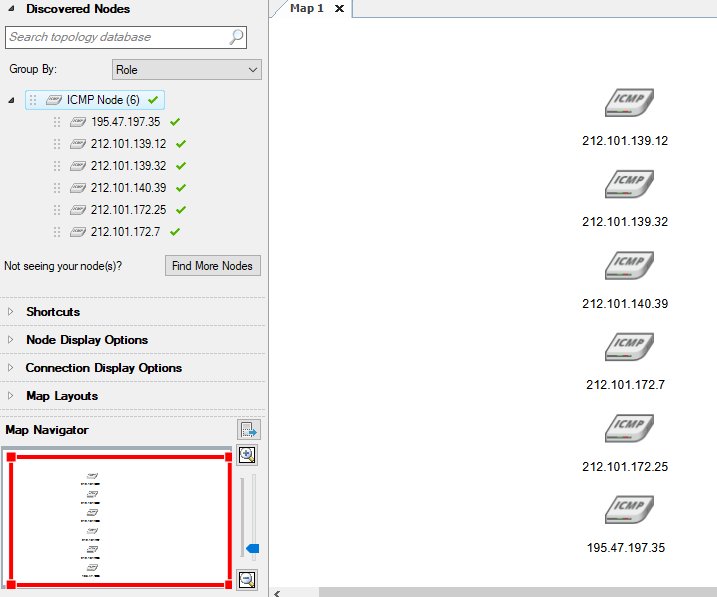Open the Group By Role dropdown
The image size is (717, 597).
coord(186,70)
